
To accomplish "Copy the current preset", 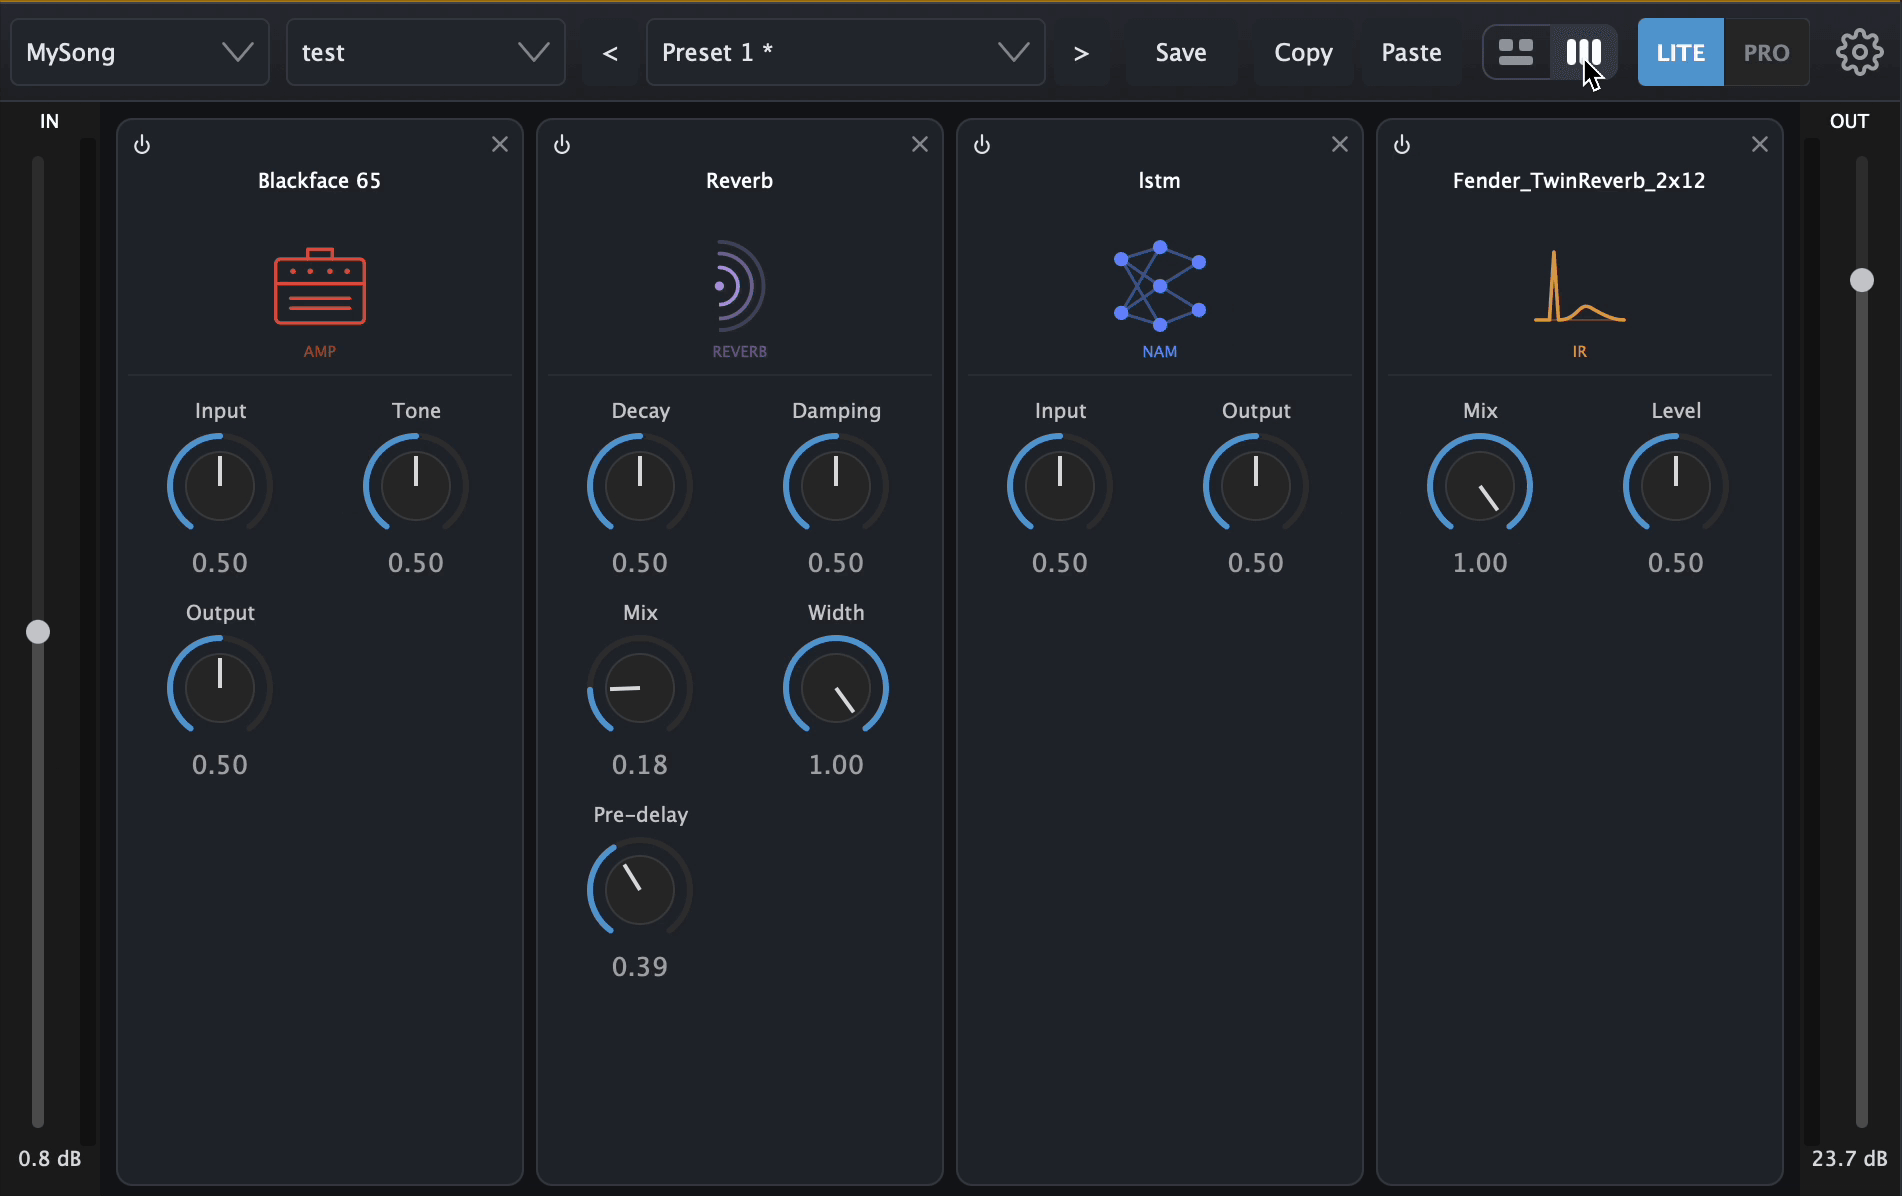I will pos(1303,52).
